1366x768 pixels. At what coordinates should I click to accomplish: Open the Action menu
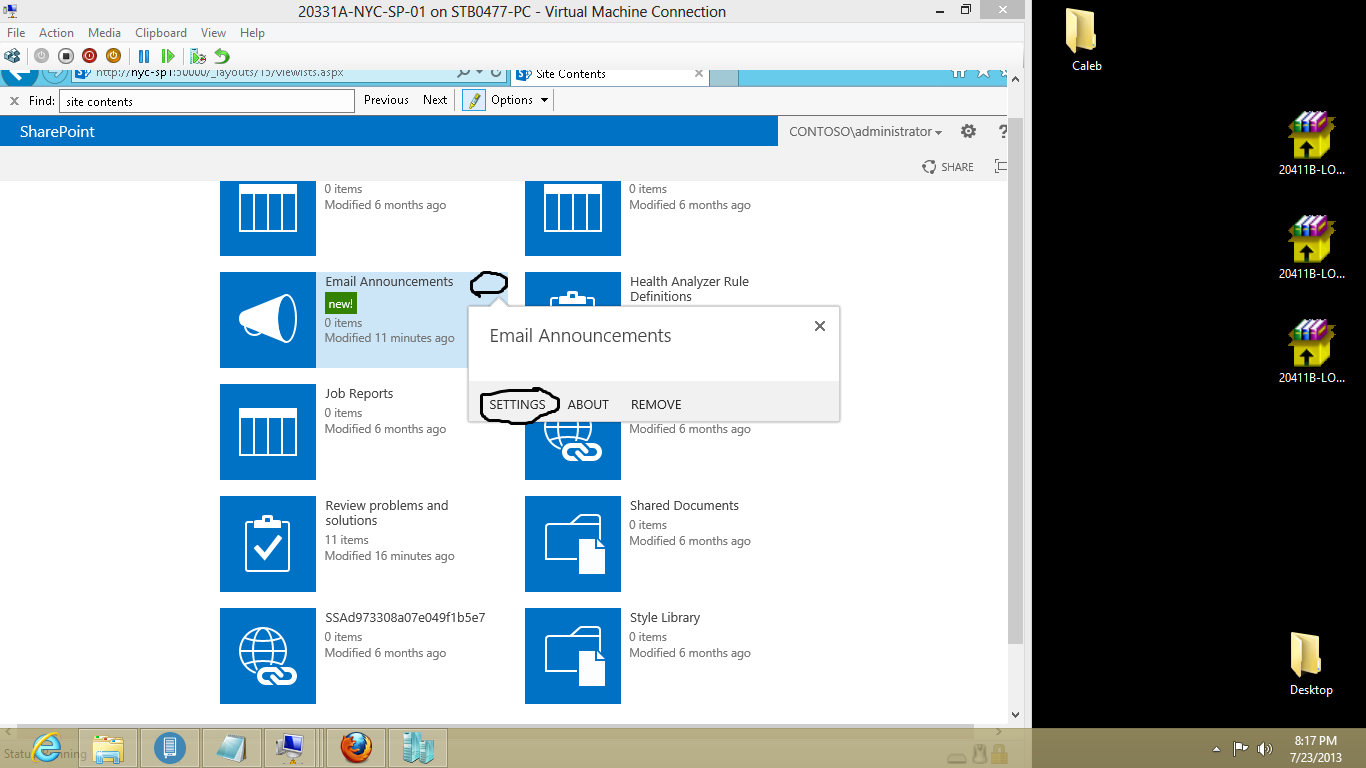(57, 33)
